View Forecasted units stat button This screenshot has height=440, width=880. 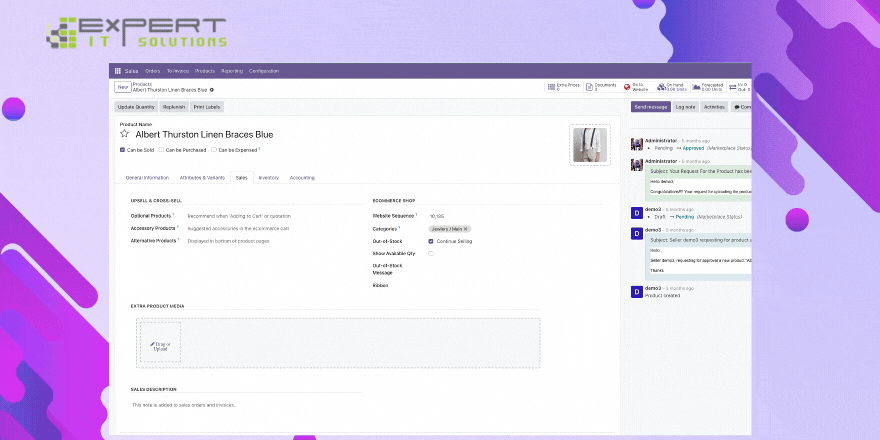coord(708,87)
